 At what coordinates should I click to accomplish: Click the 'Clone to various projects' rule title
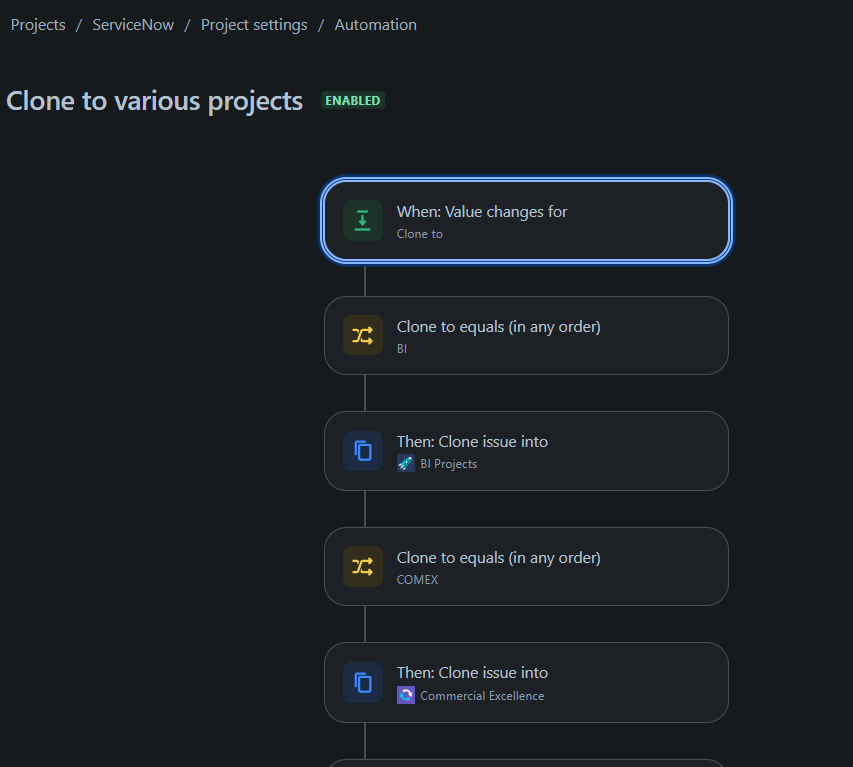(155, 101)
